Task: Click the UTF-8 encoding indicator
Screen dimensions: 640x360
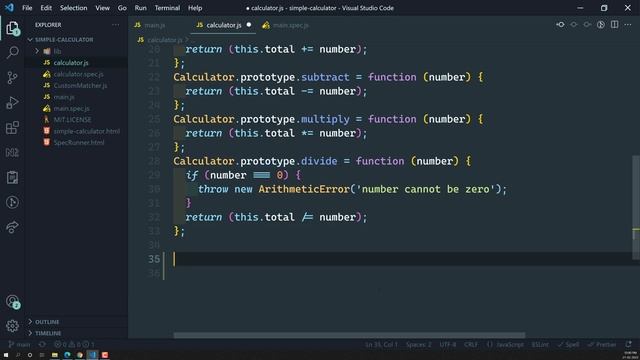Action: [448, 344]
